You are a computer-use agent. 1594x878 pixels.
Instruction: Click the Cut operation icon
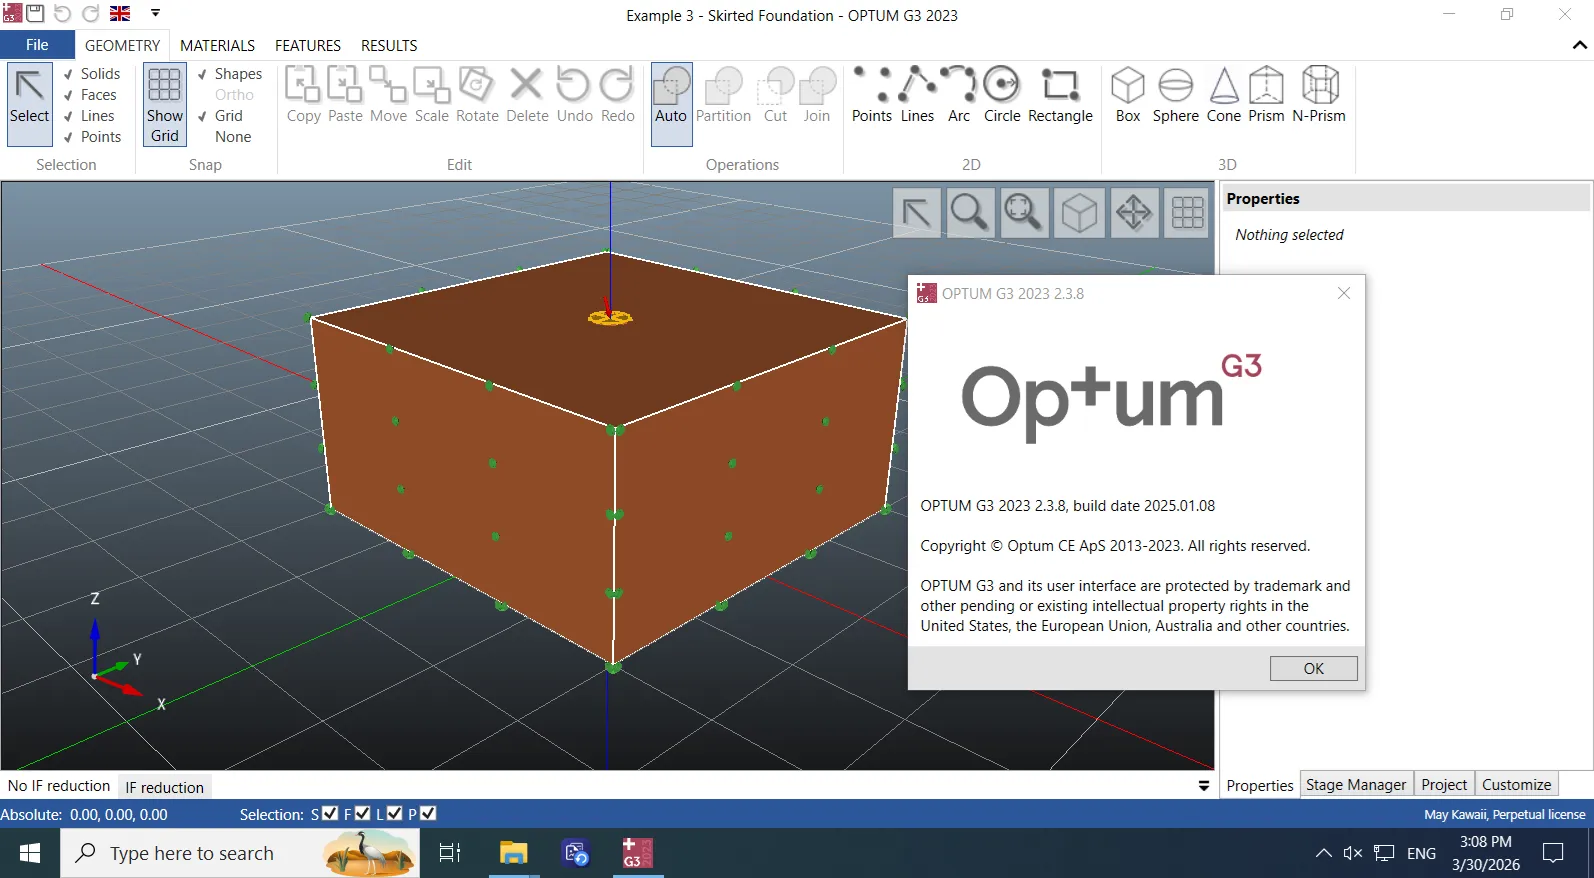(x=776, y=95)
